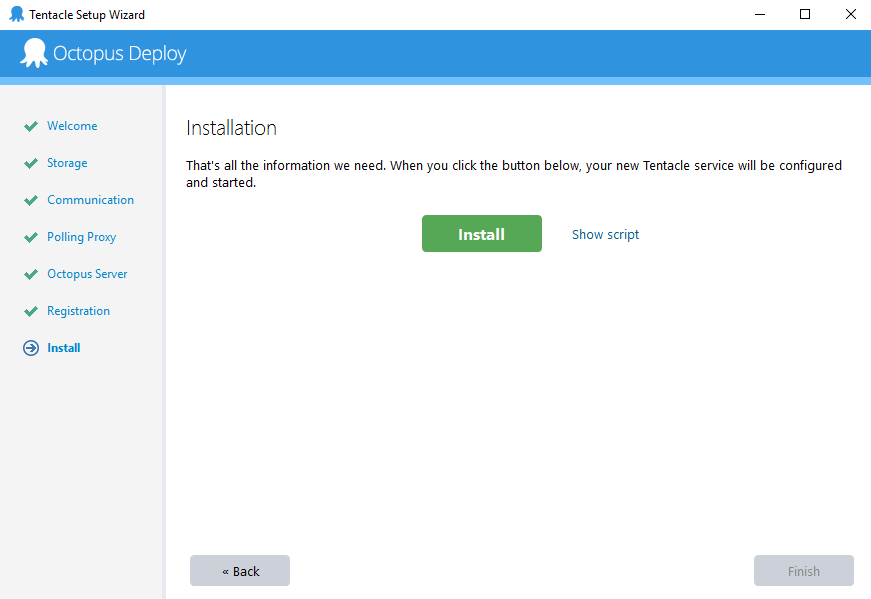The image size is (871, 599).
Task: Maximize the Tentacle Setup Wizard window
Action: click(805, 14)
